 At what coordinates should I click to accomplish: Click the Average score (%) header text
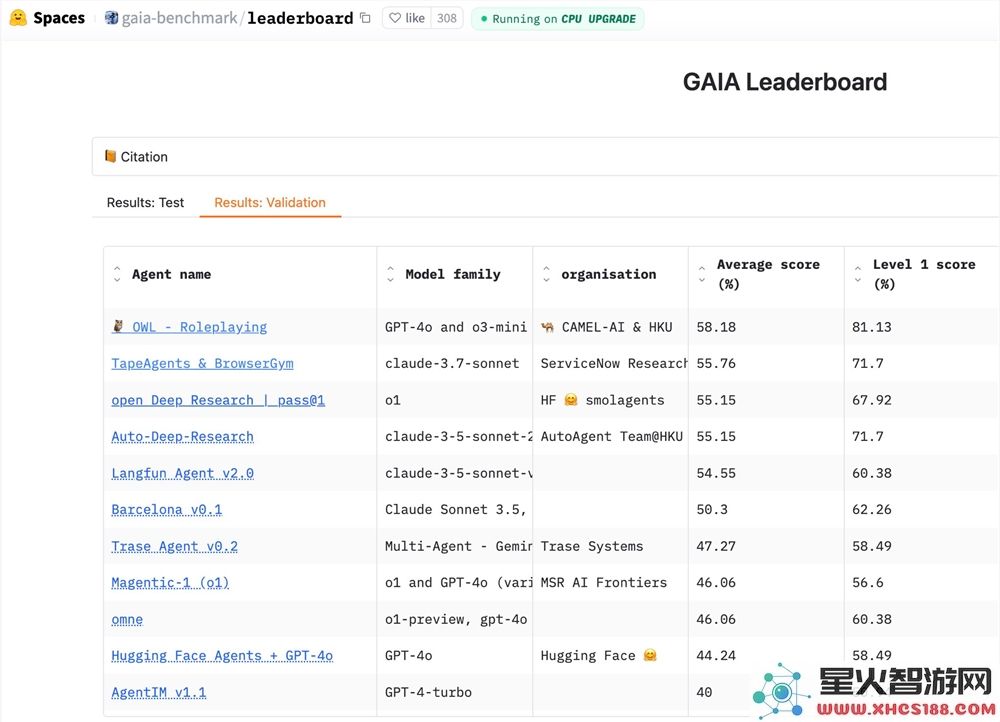tap(768, 274)
